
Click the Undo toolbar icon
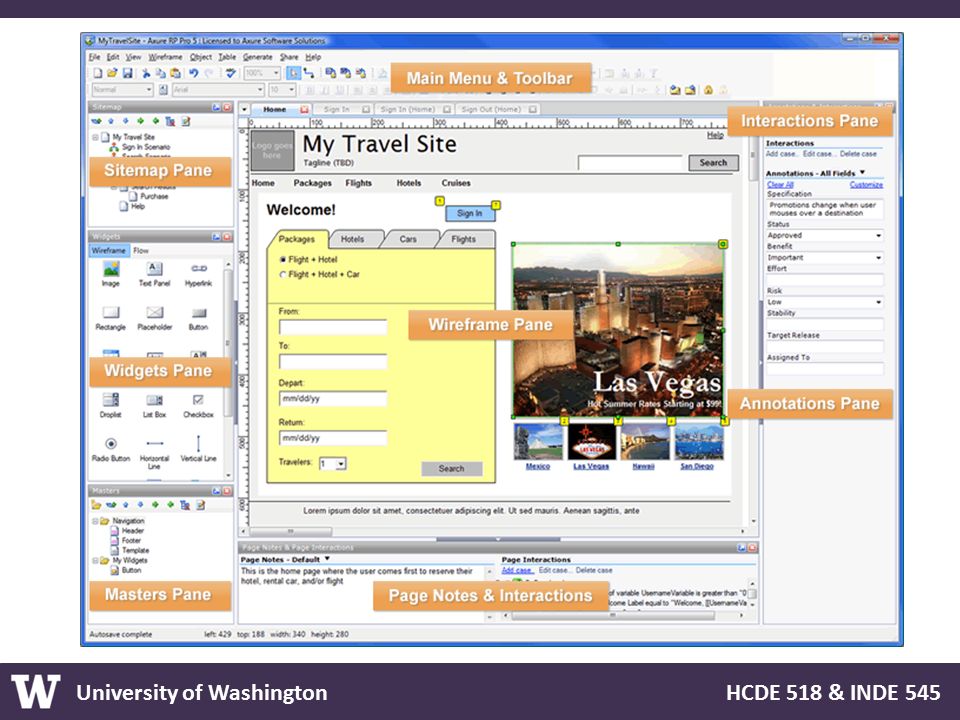point(193,73)
